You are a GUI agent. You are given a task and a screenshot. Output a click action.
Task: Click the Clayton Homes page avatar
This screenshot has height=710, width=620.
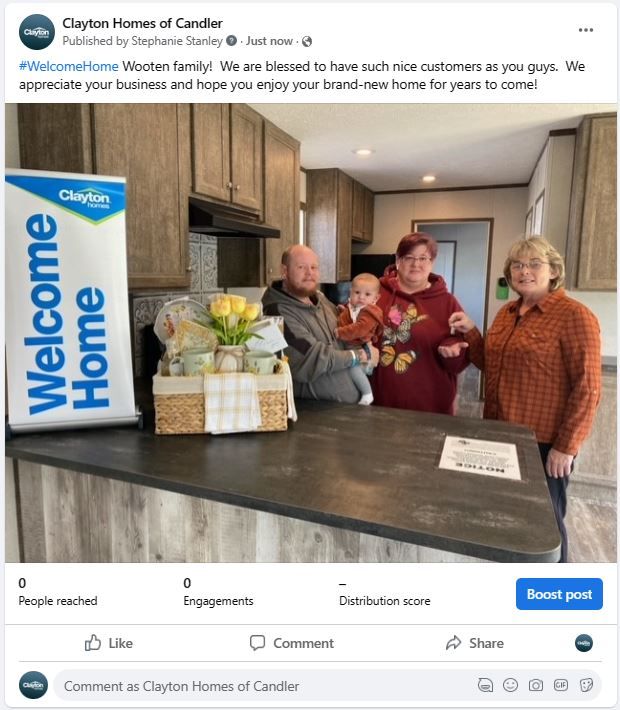[37, 32]
